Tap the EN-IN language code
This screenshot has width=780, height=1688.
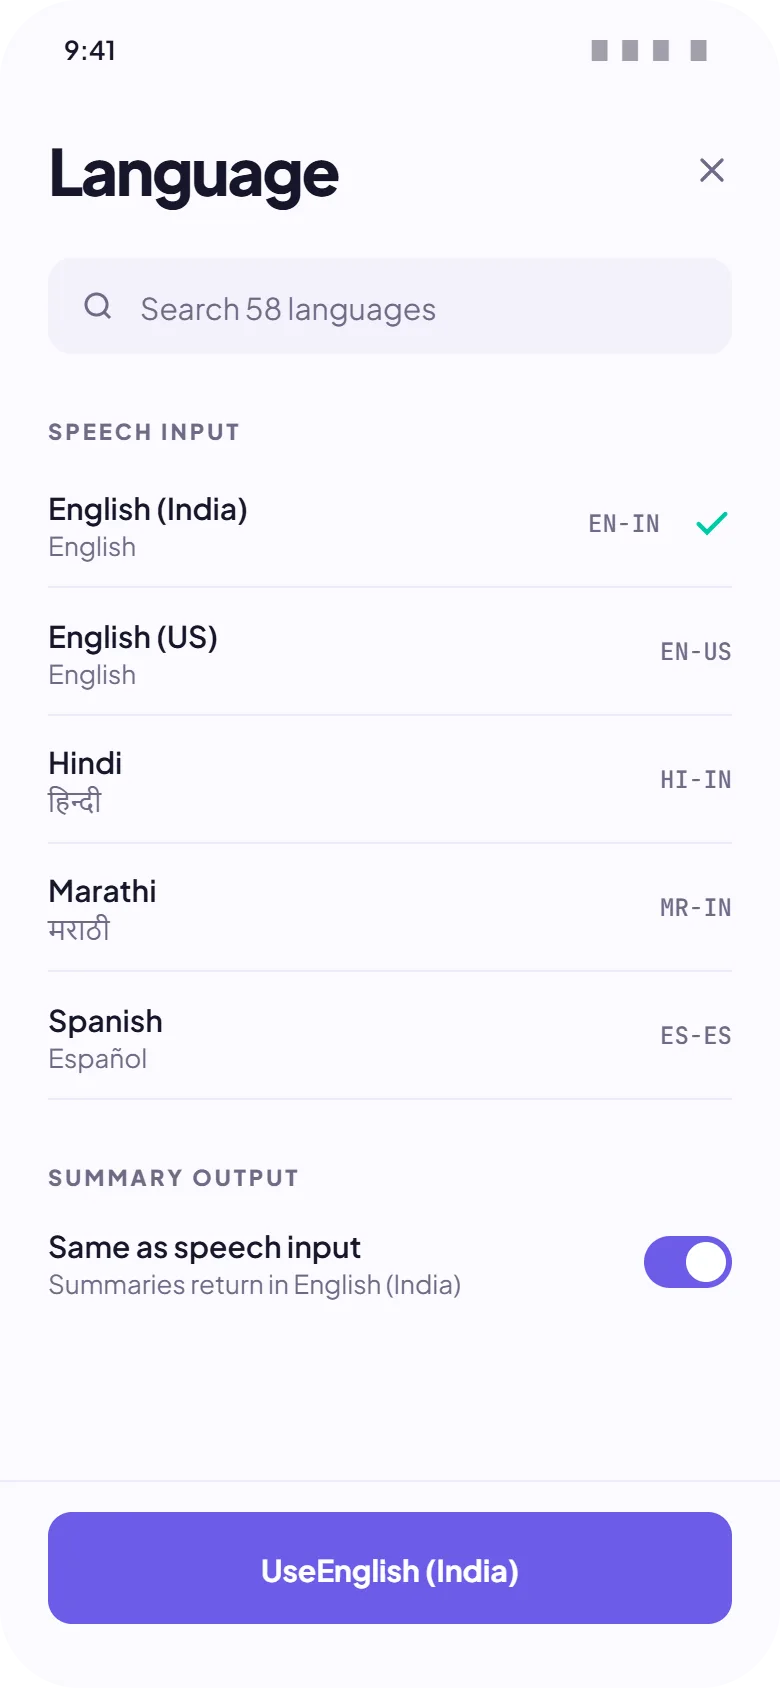[x=624, y=524]
